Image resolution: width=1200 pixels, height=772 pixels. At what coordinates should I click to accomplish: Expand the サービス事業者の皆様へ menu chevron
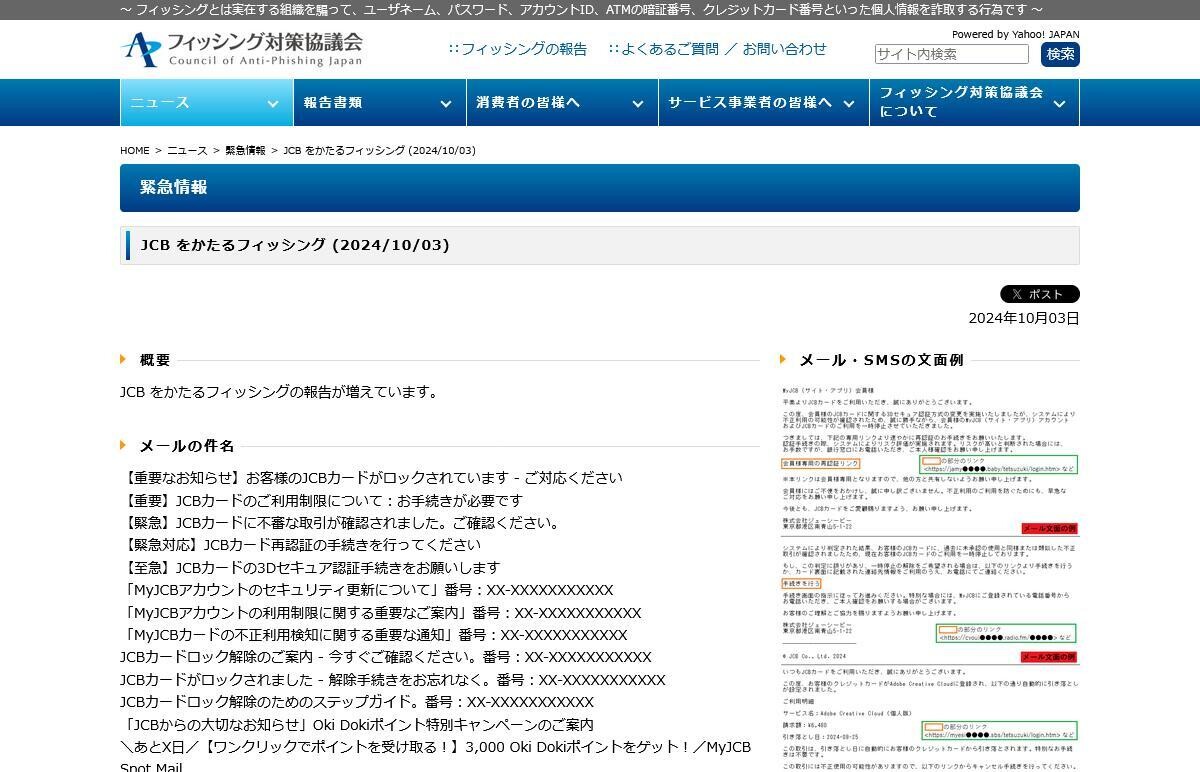(x=849, y=103)
